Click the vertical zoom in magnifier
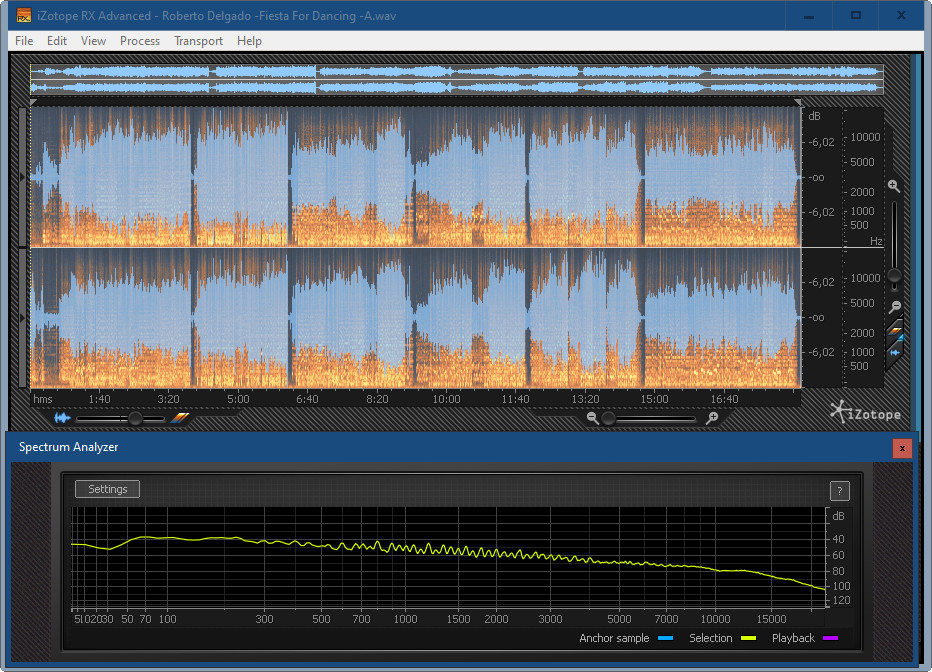This screenshot has width=932, height=672. point(893,186)
